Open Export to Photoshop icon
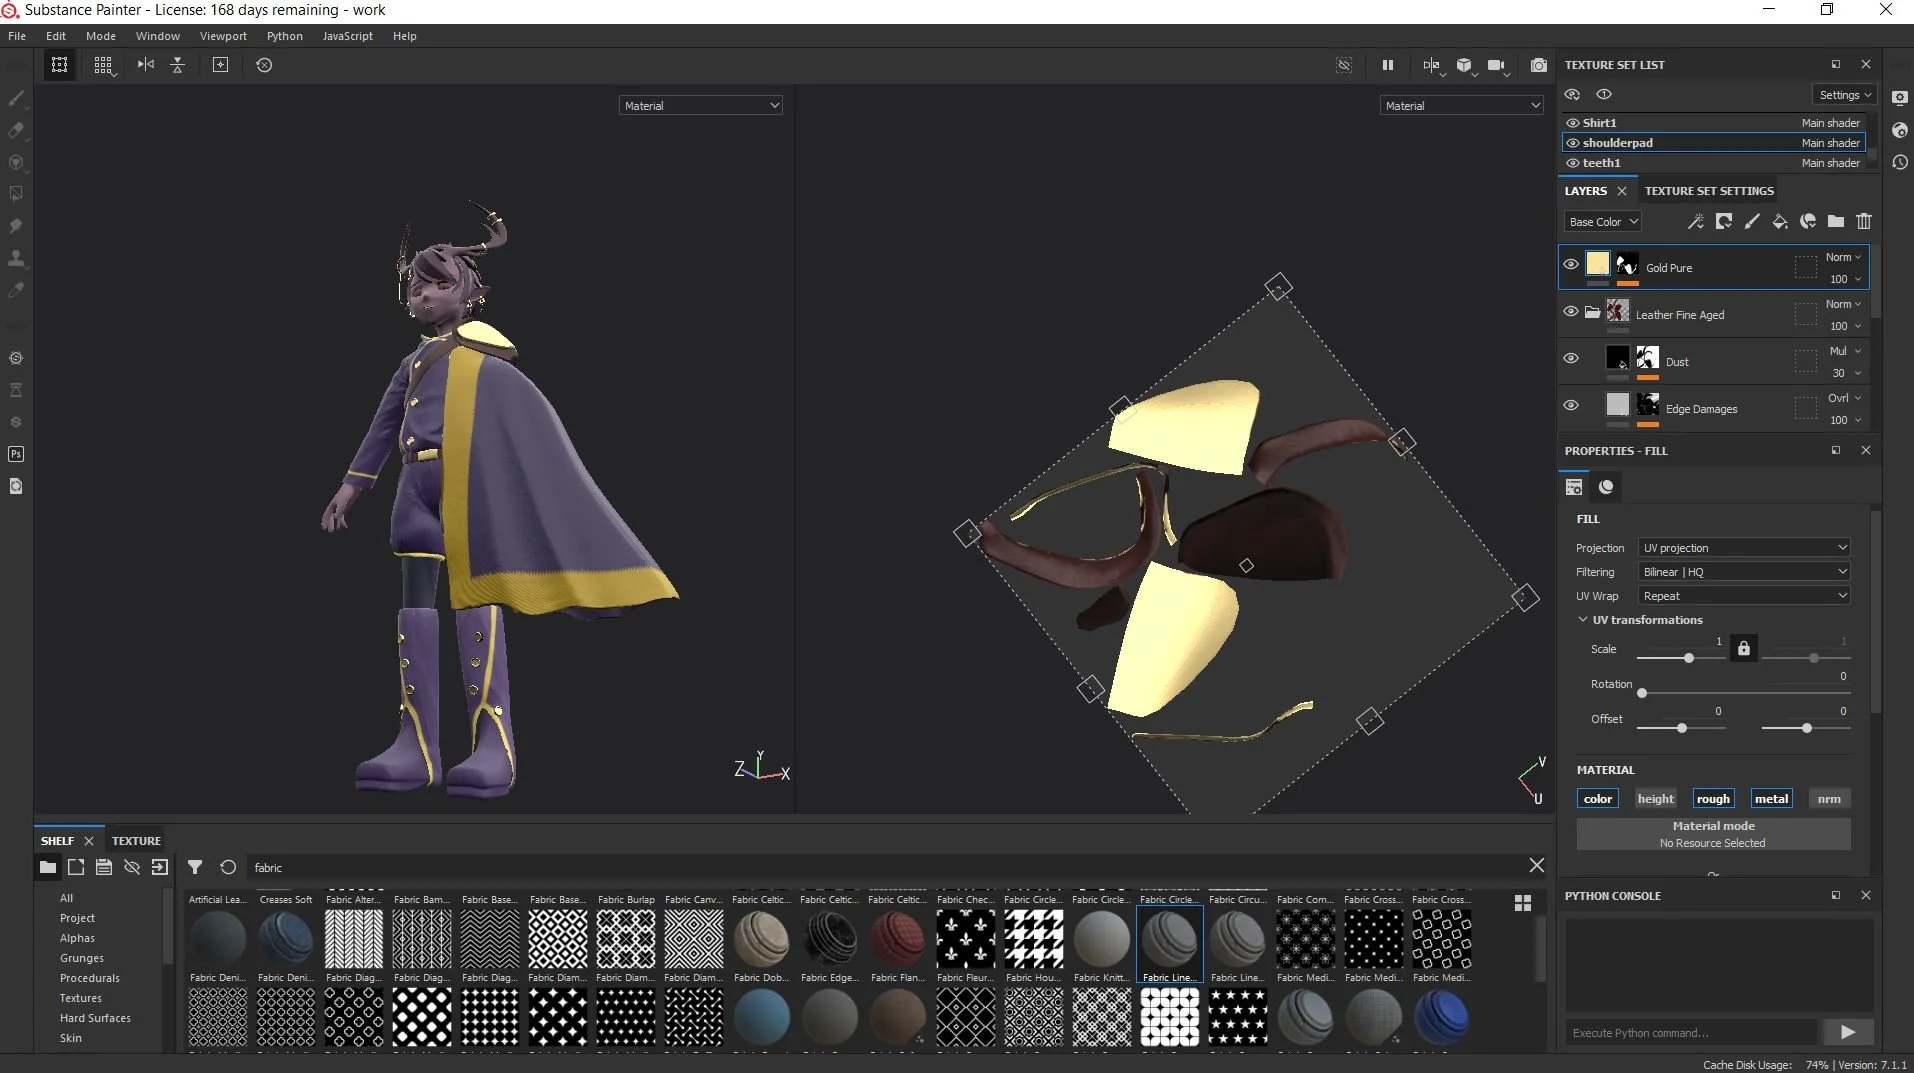The height and width of the screenshot is (1073, 1914). tap(16, 454)
